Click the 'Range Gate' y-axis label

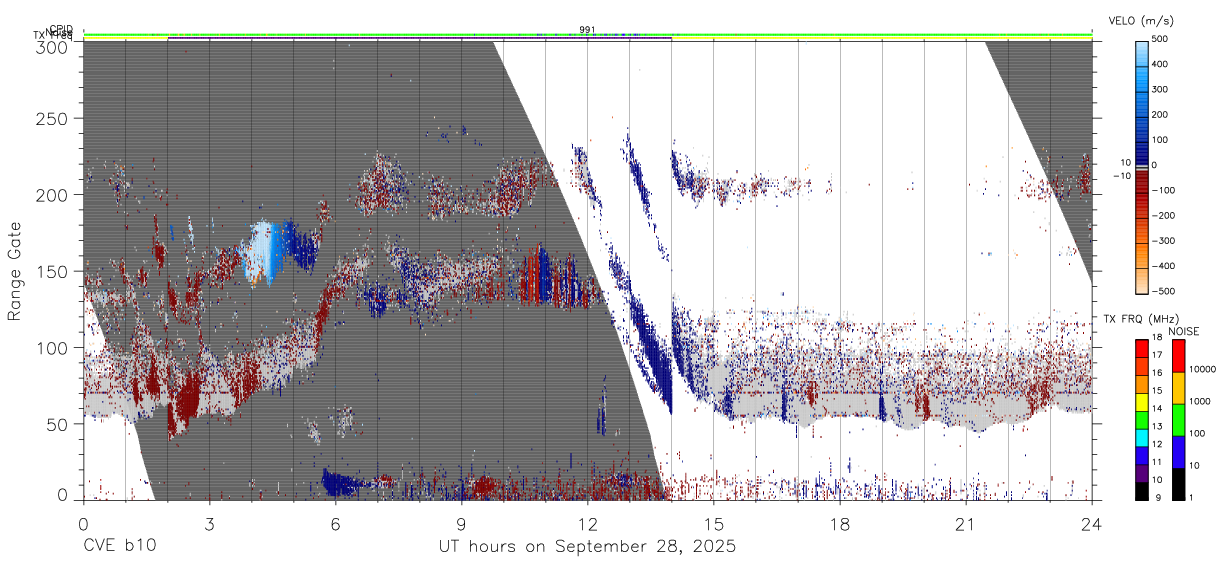tap(15, 271)
